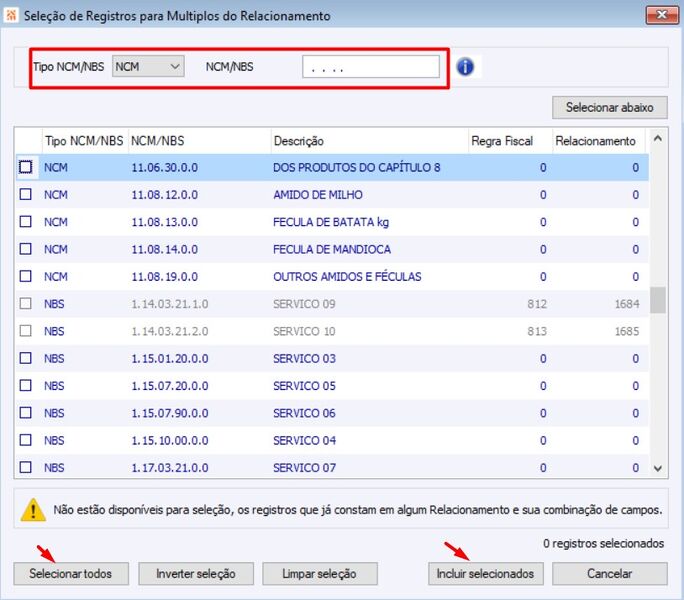The width and height of the screenshot is (684, 600).
Task: Click the Regra Fiscal value 813
Action: (537, 331)
